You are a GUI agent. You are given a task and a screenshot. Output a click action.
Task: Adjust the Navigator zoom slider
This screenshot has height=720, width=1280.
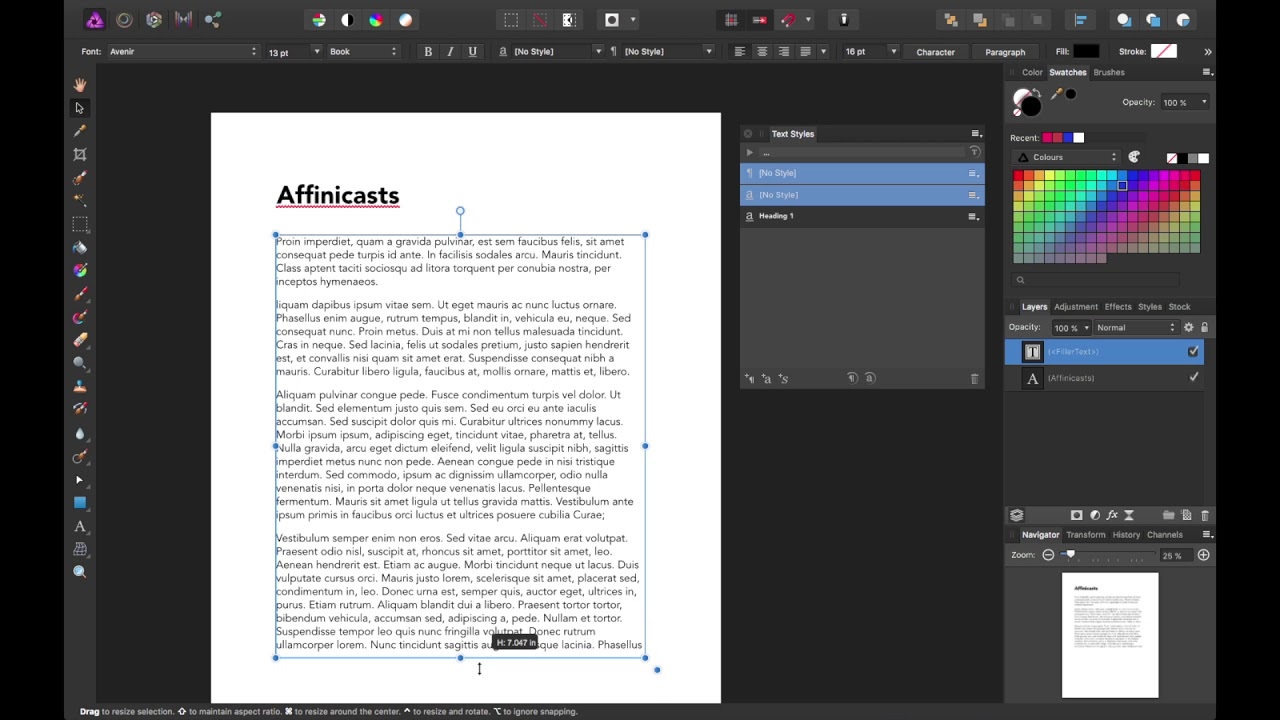tap(1070, 555)
